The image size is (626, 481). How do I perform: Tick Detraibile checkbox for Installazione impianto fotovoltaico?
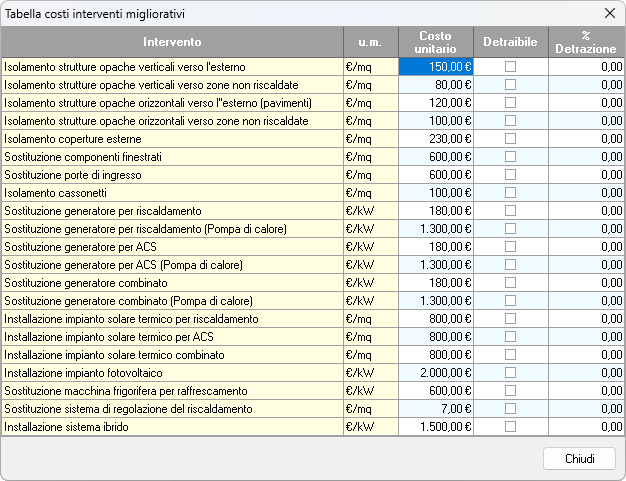coord(510,372)
